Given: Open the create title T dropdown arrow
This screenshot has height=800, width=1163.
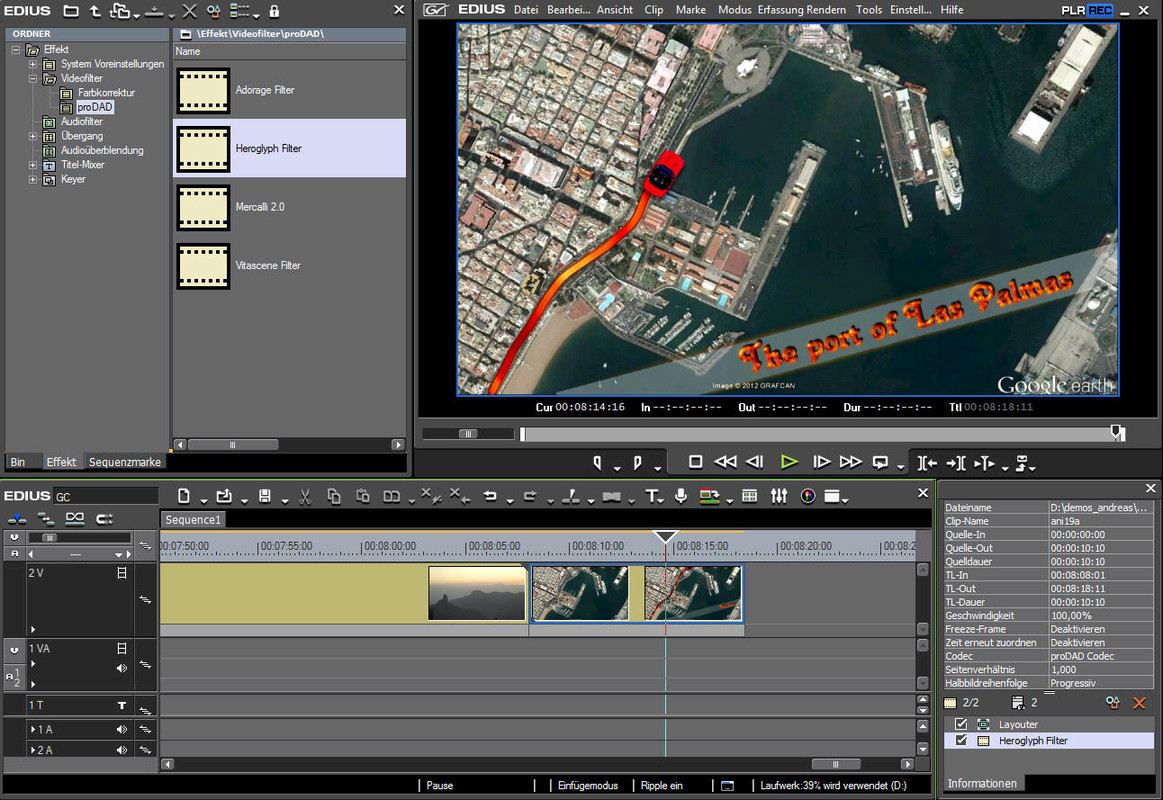Looking at the screenshot, I should (662, 500).
